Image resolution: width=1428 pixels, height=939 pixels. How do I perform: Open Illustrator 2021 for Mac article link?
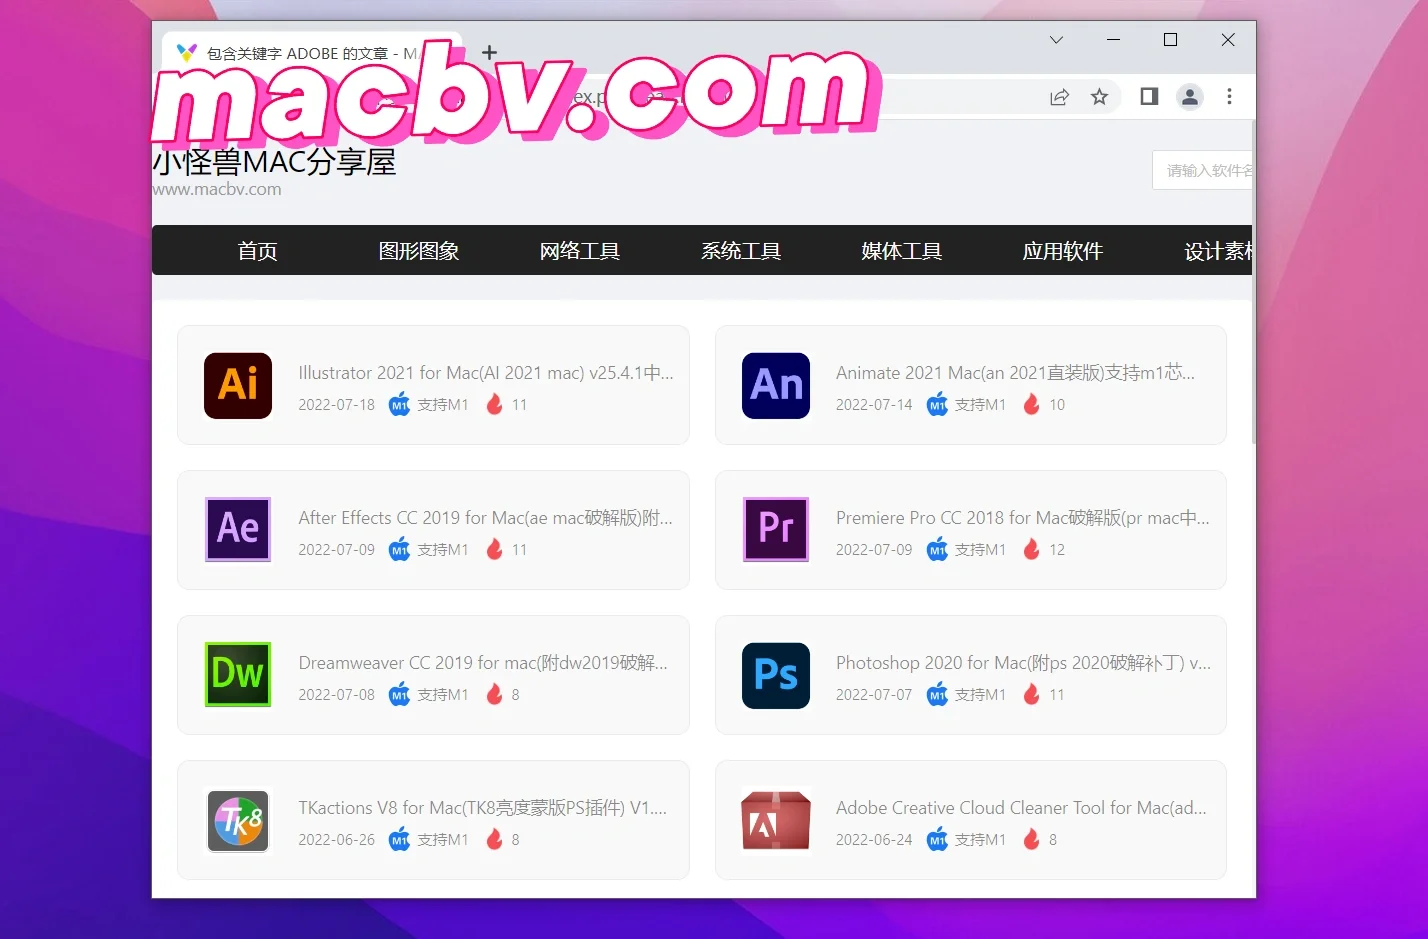[x=486, y=373]
